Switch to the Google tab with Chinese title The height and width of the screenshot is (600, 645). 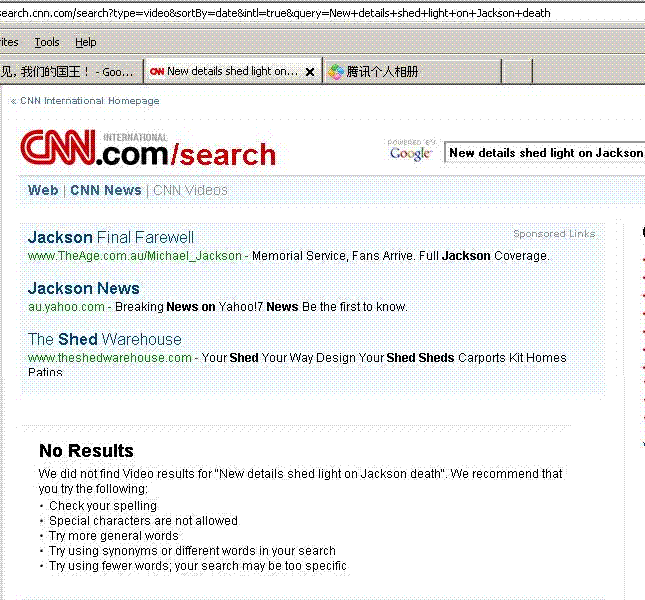pos(70,72)
